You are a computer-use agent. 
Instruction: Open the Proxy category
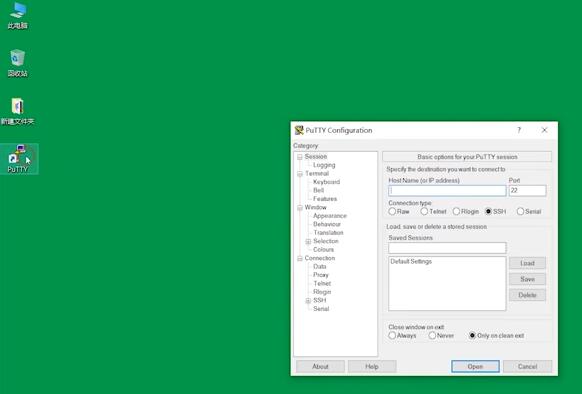(x=321, y=275)
